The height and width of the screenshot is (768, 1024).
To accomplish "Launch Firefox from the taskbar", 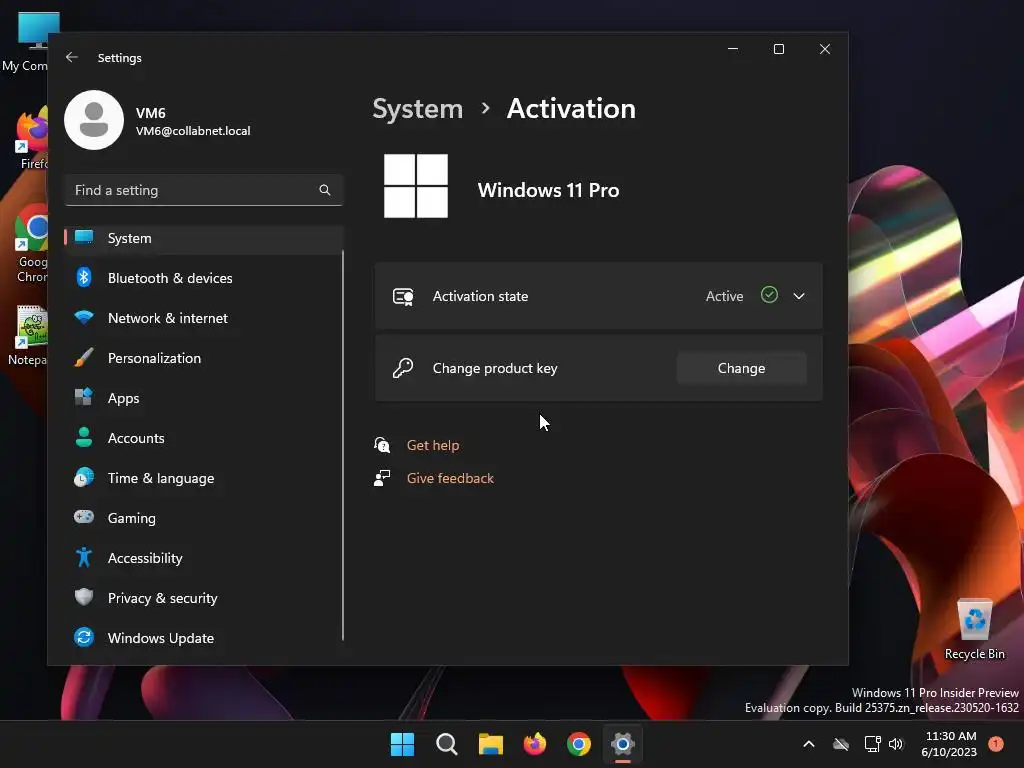I will pos(535,744).
